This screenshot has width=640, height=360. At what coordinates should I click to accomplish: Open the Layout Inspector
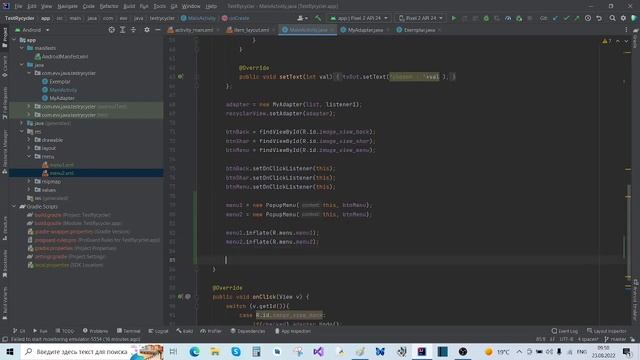(x=607, y=331)
